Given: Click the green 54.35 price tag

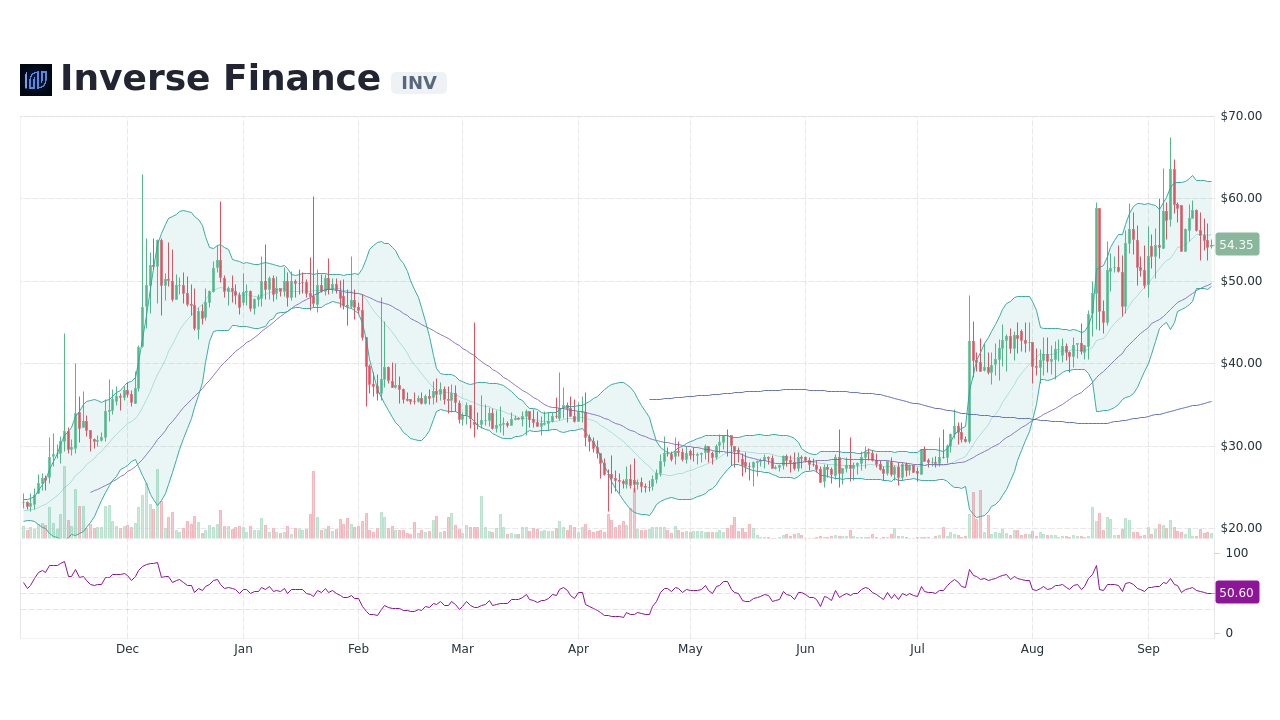Looking at the screenshot, I should coord(1236,244).
